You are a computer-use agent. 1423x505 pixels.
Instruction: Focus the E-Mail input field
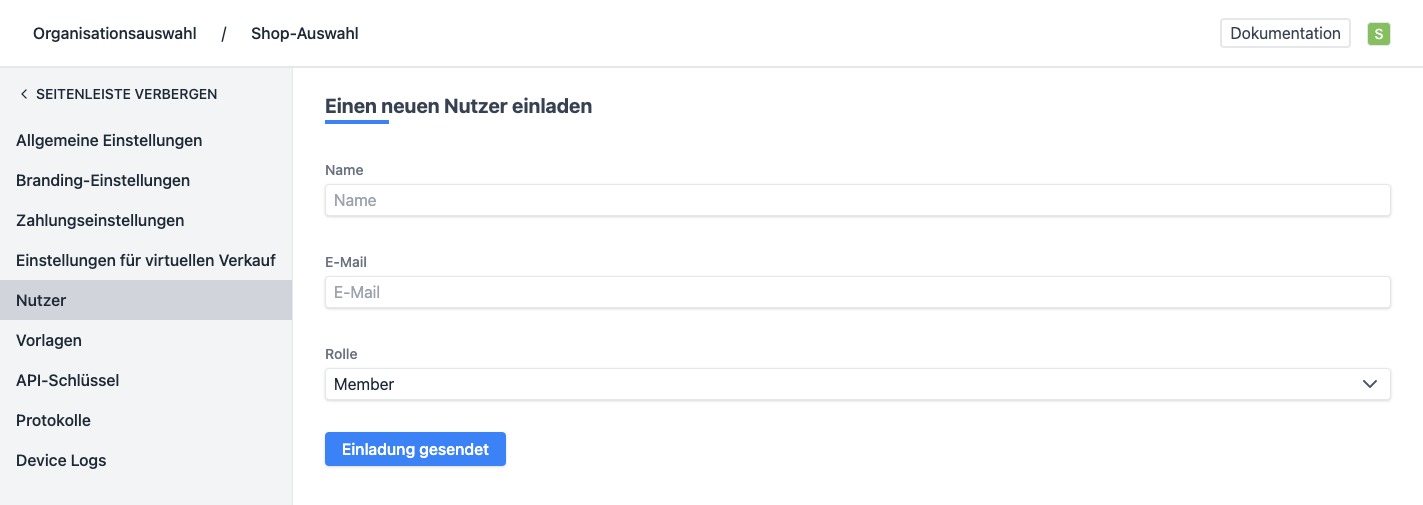pos(857,292)
